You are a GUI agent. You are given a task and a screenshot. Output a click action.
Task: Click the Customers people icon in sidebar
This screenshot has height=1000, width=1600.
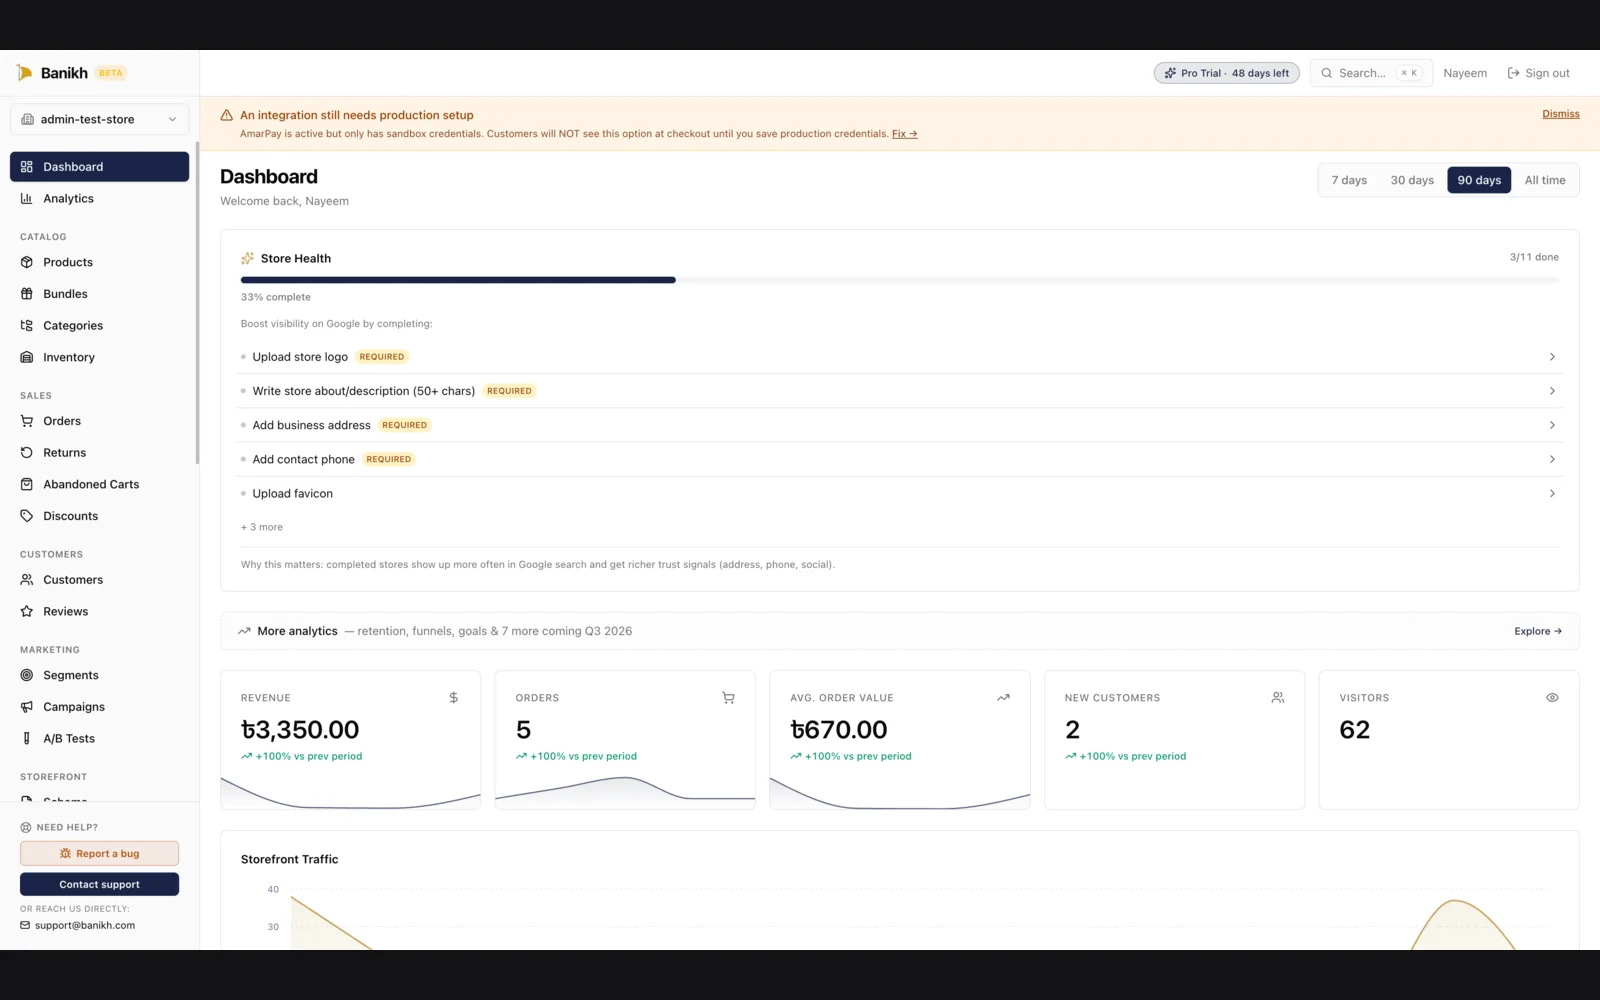click(x=27, y=580)
